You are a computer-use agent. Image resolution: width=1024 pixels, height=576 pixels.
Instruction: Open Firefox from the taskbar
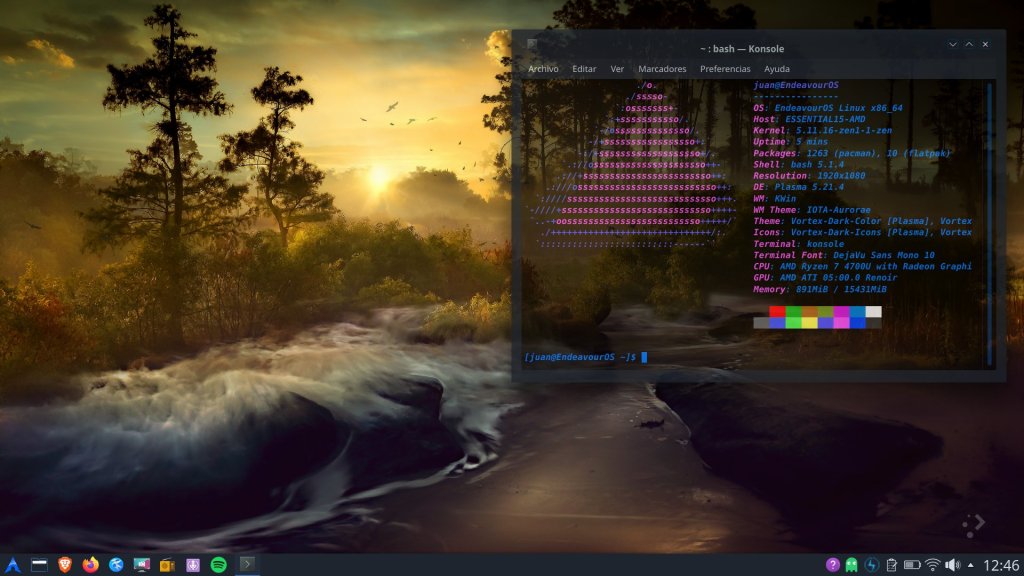click(91, 565)
